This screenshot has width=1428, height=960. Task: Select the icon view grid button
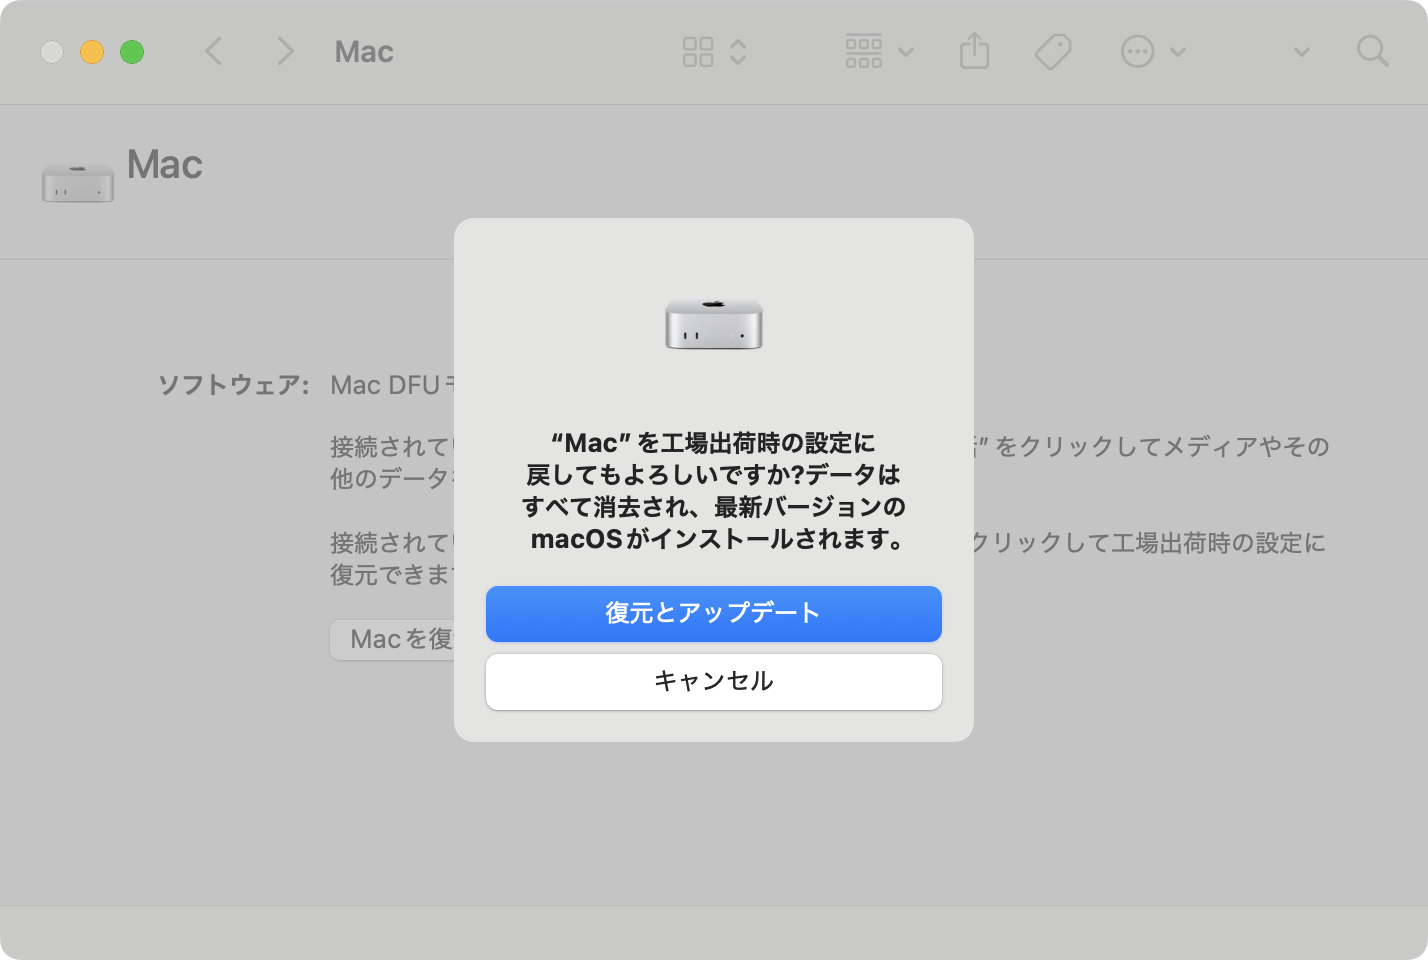(x=698, y=52)
